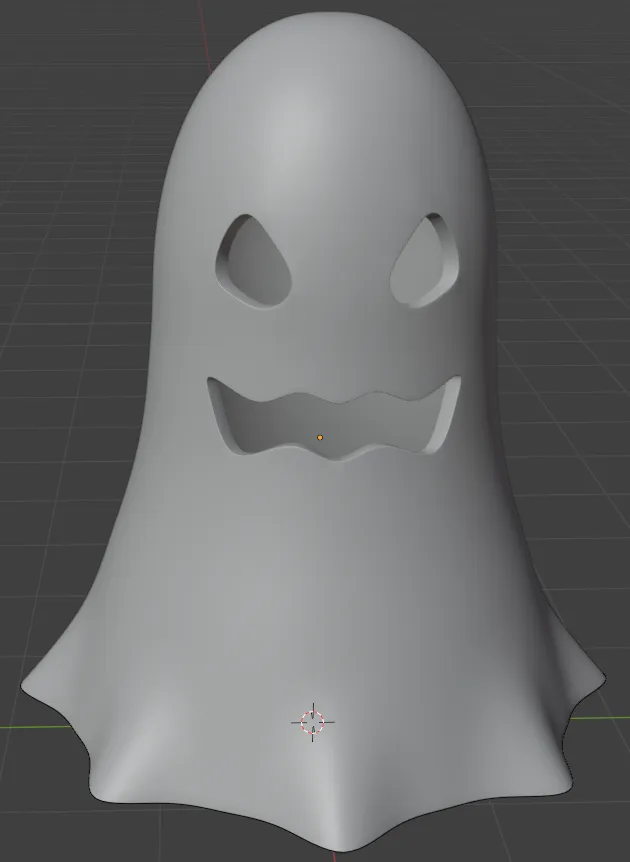The image size is (630, 862).
Task: Click the ghost's belly below the mouth
Action: tap(330, 550)
